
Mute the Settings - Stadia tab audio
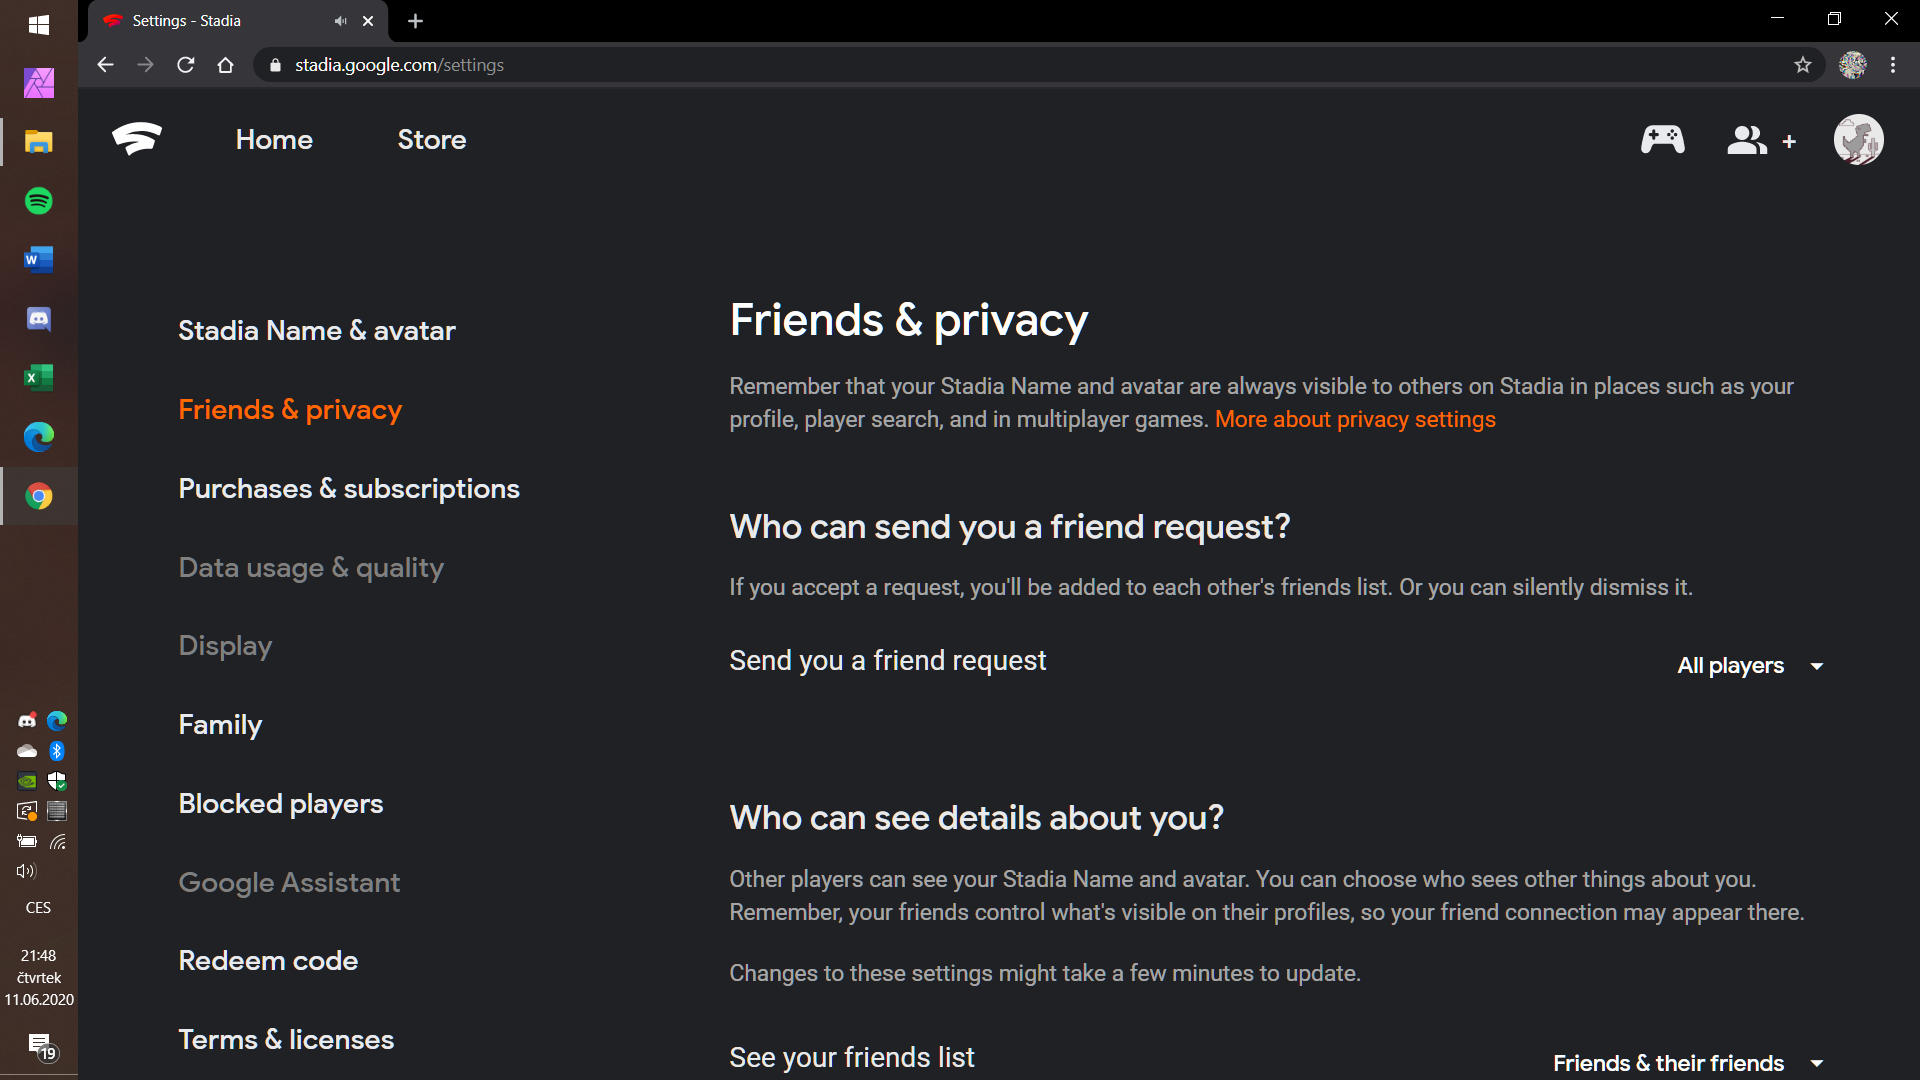tap(340, 21)
